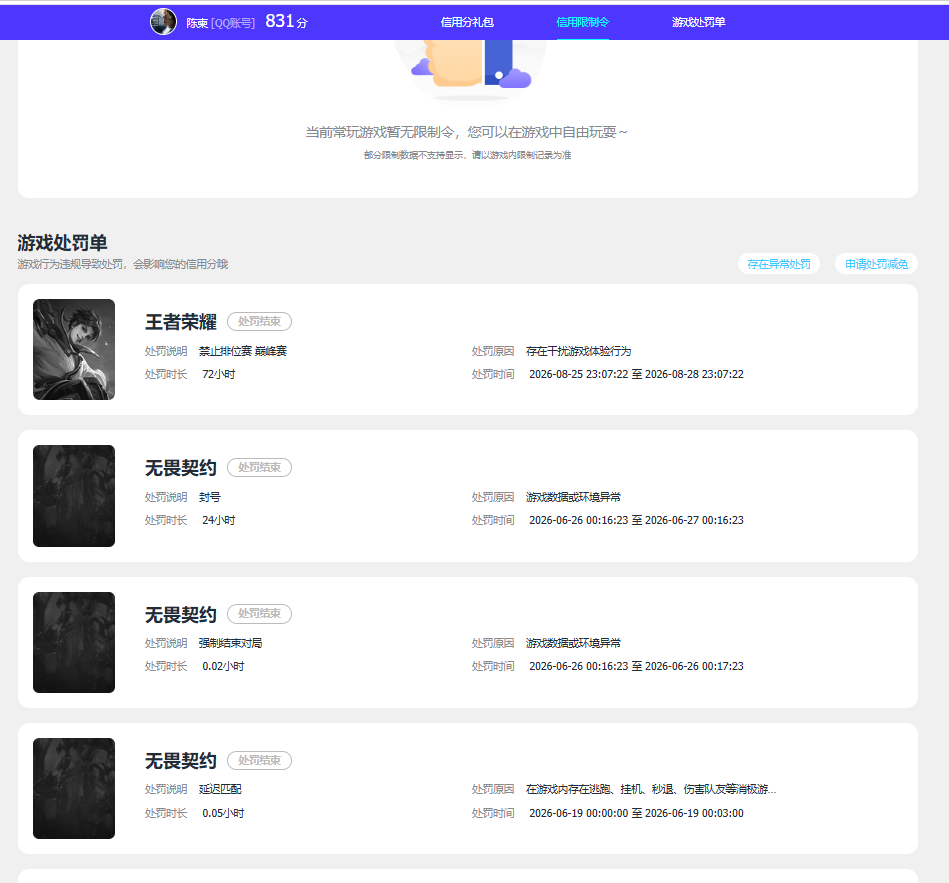Click the 延迟匹配 penalty description
The image size is (949, 883).
[220, 789]
